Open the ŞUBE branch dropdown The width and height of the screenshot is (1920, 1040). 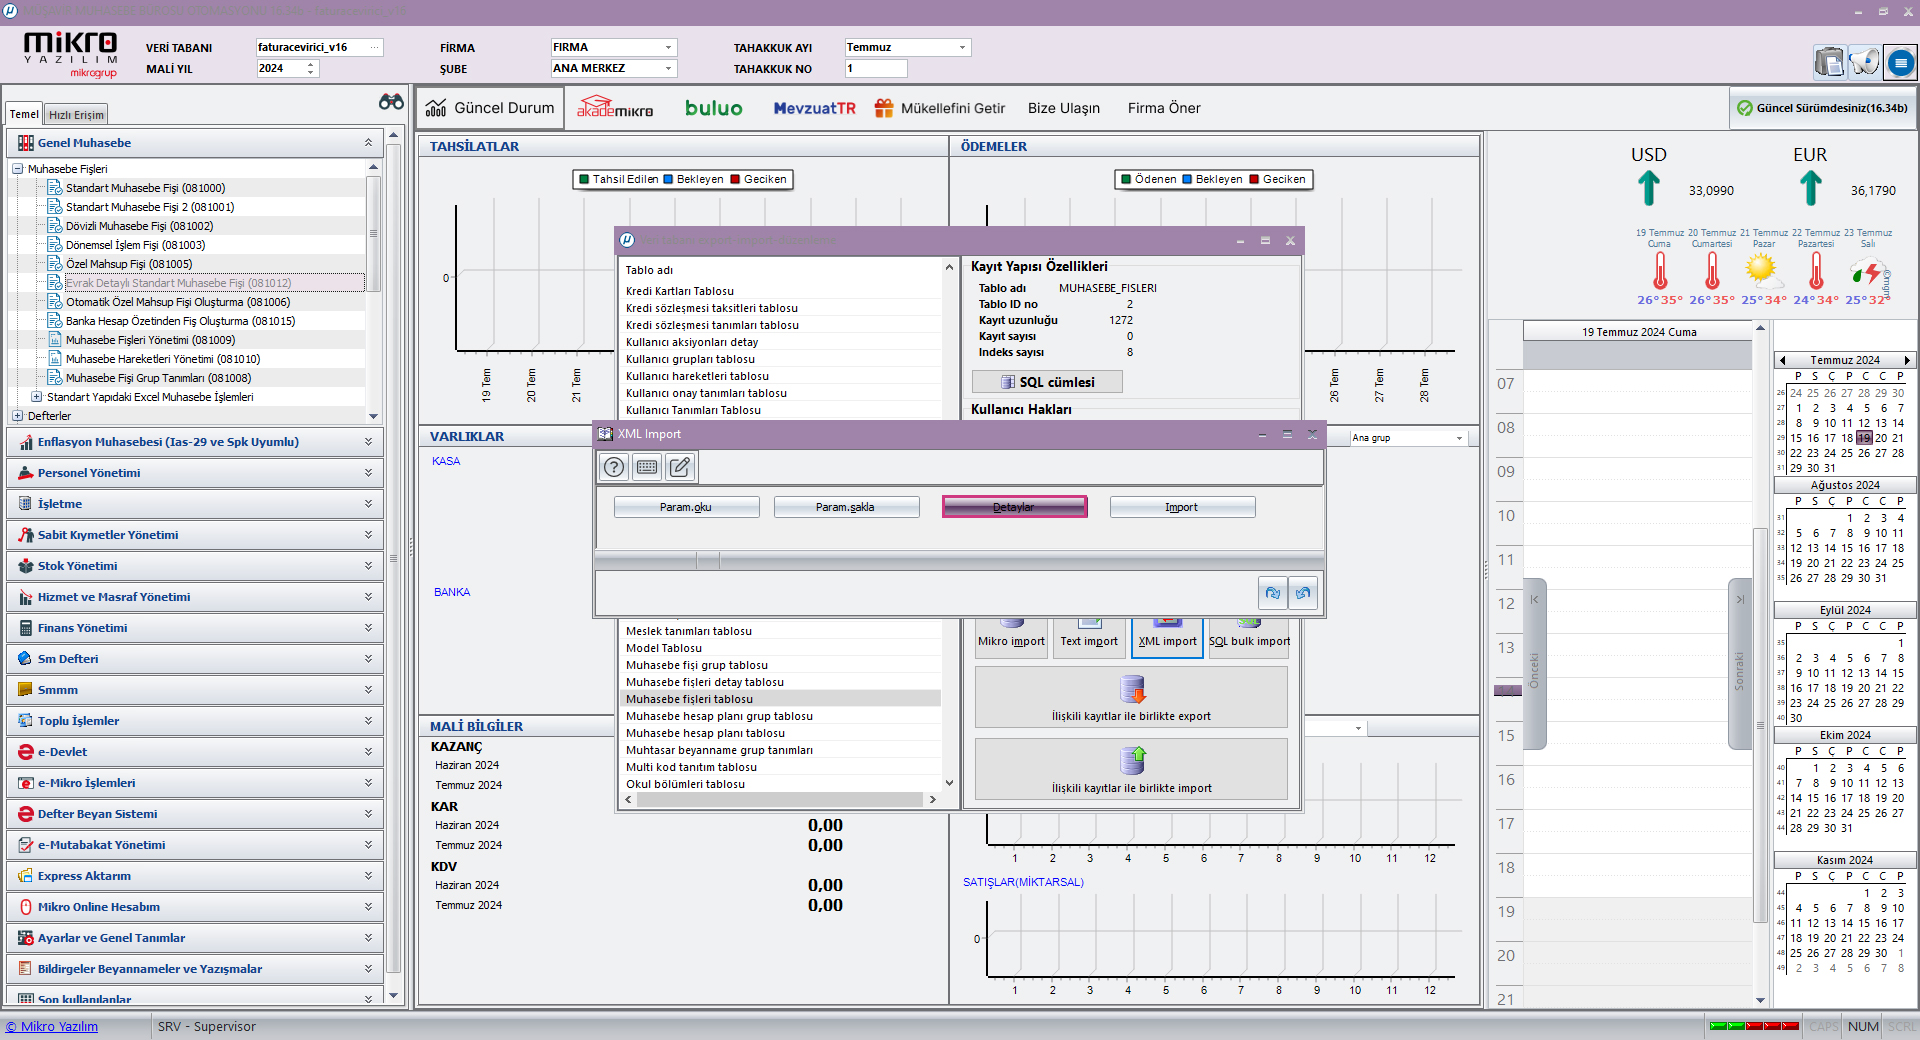coord(668,69)
